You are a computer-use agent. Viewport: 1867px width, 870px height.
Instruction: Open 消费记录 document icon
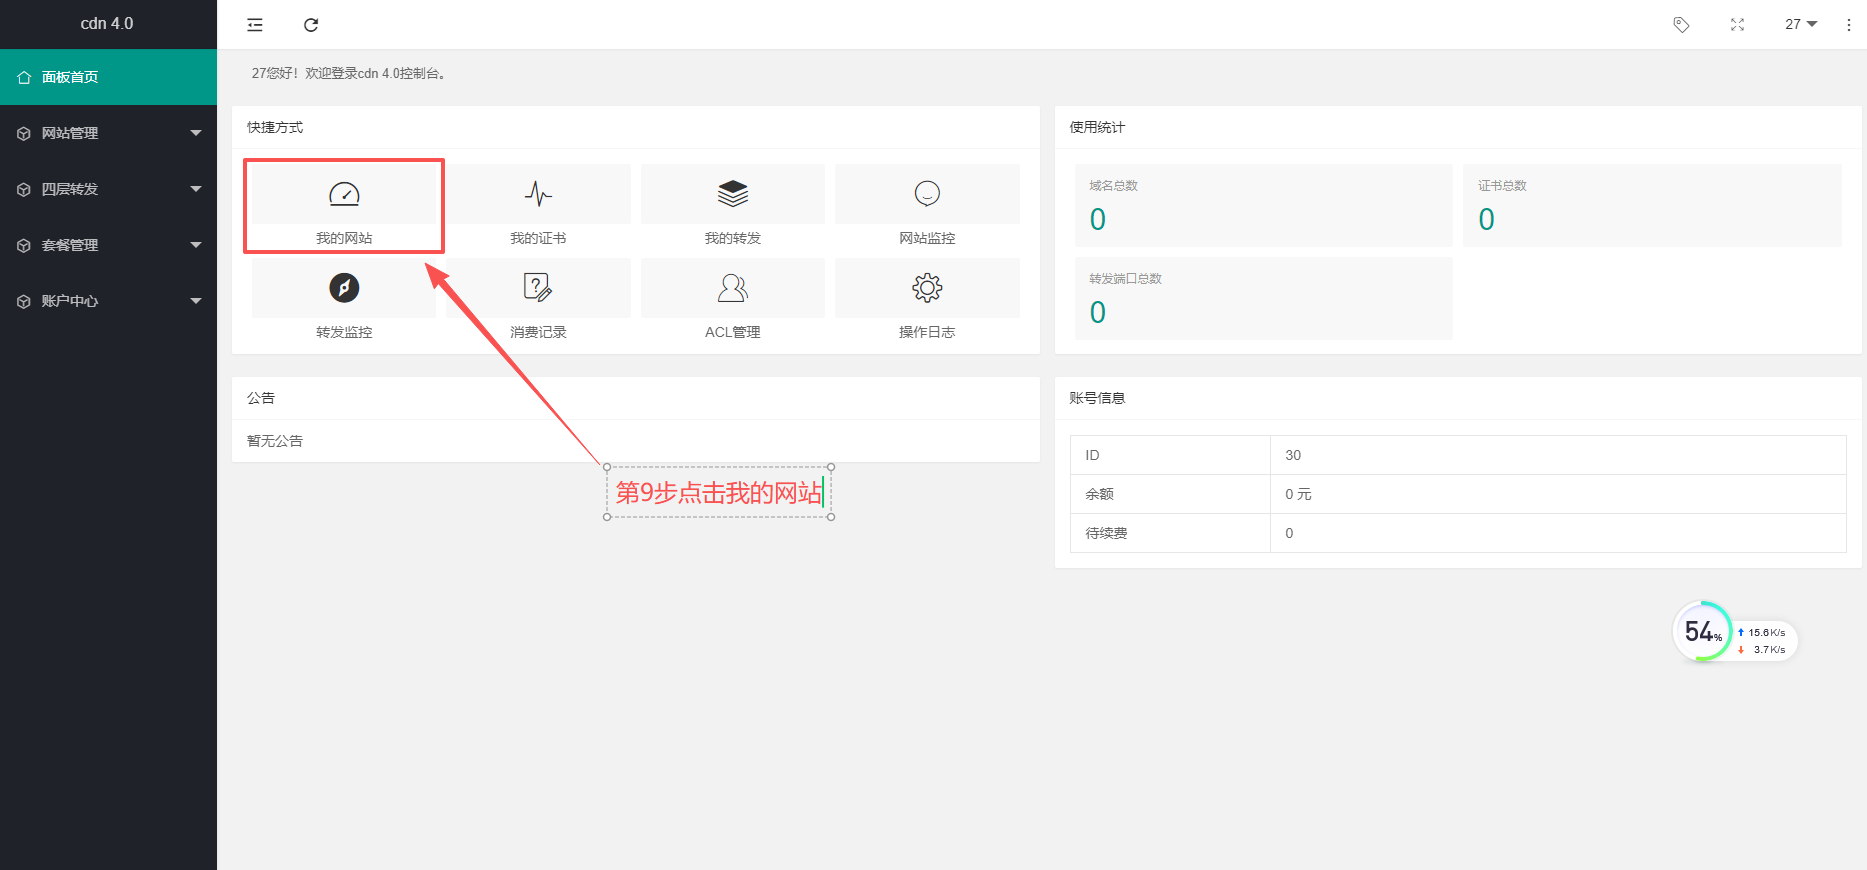click(538, 288)
